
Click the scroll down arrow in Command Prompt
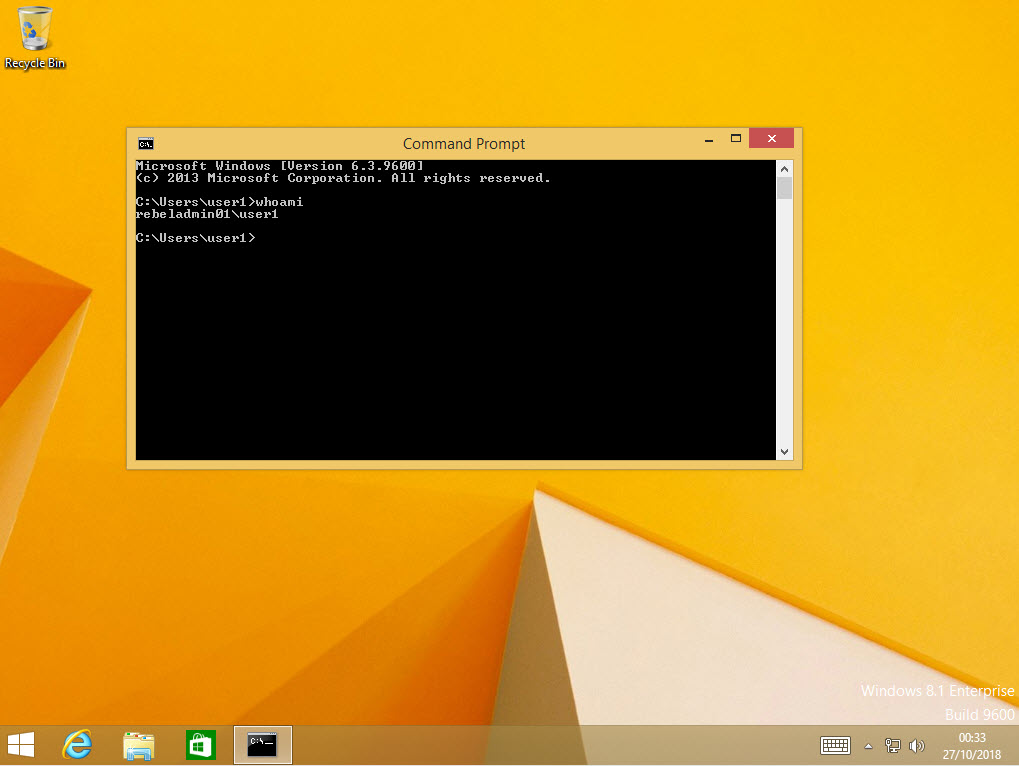click(784, 452)
